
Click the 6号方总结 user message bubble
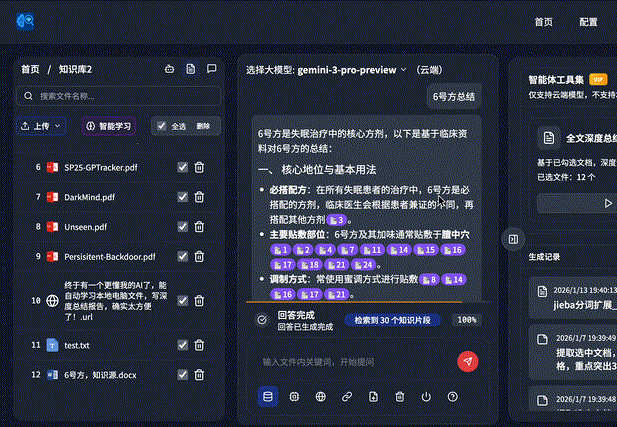click(454, 96)
